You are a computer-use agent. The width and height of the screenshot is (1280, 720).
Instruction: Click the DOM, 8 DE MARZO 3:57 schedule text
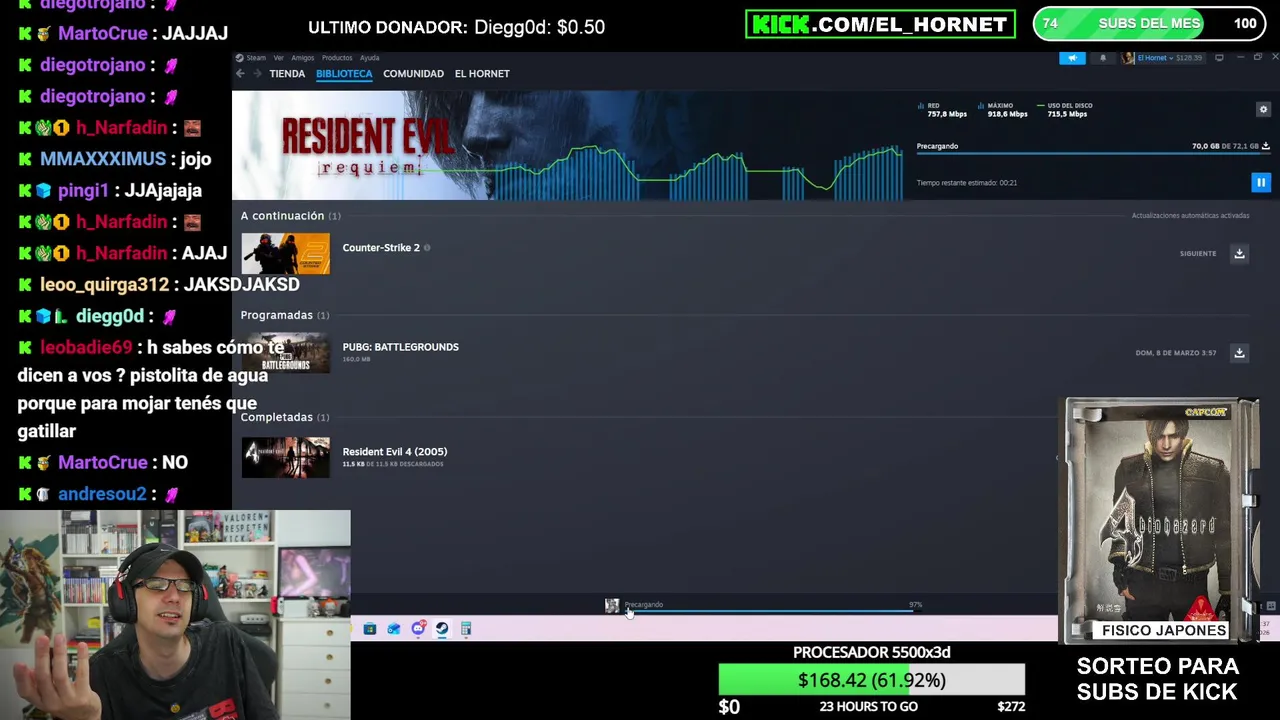click(1176, 353)
